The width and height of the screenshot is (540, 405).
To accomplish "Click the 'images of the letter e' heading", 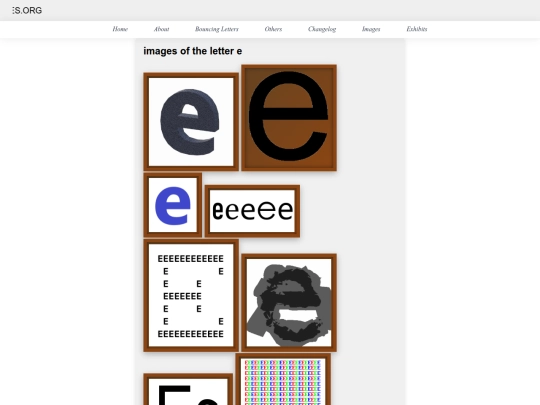I will click(193, 51).
